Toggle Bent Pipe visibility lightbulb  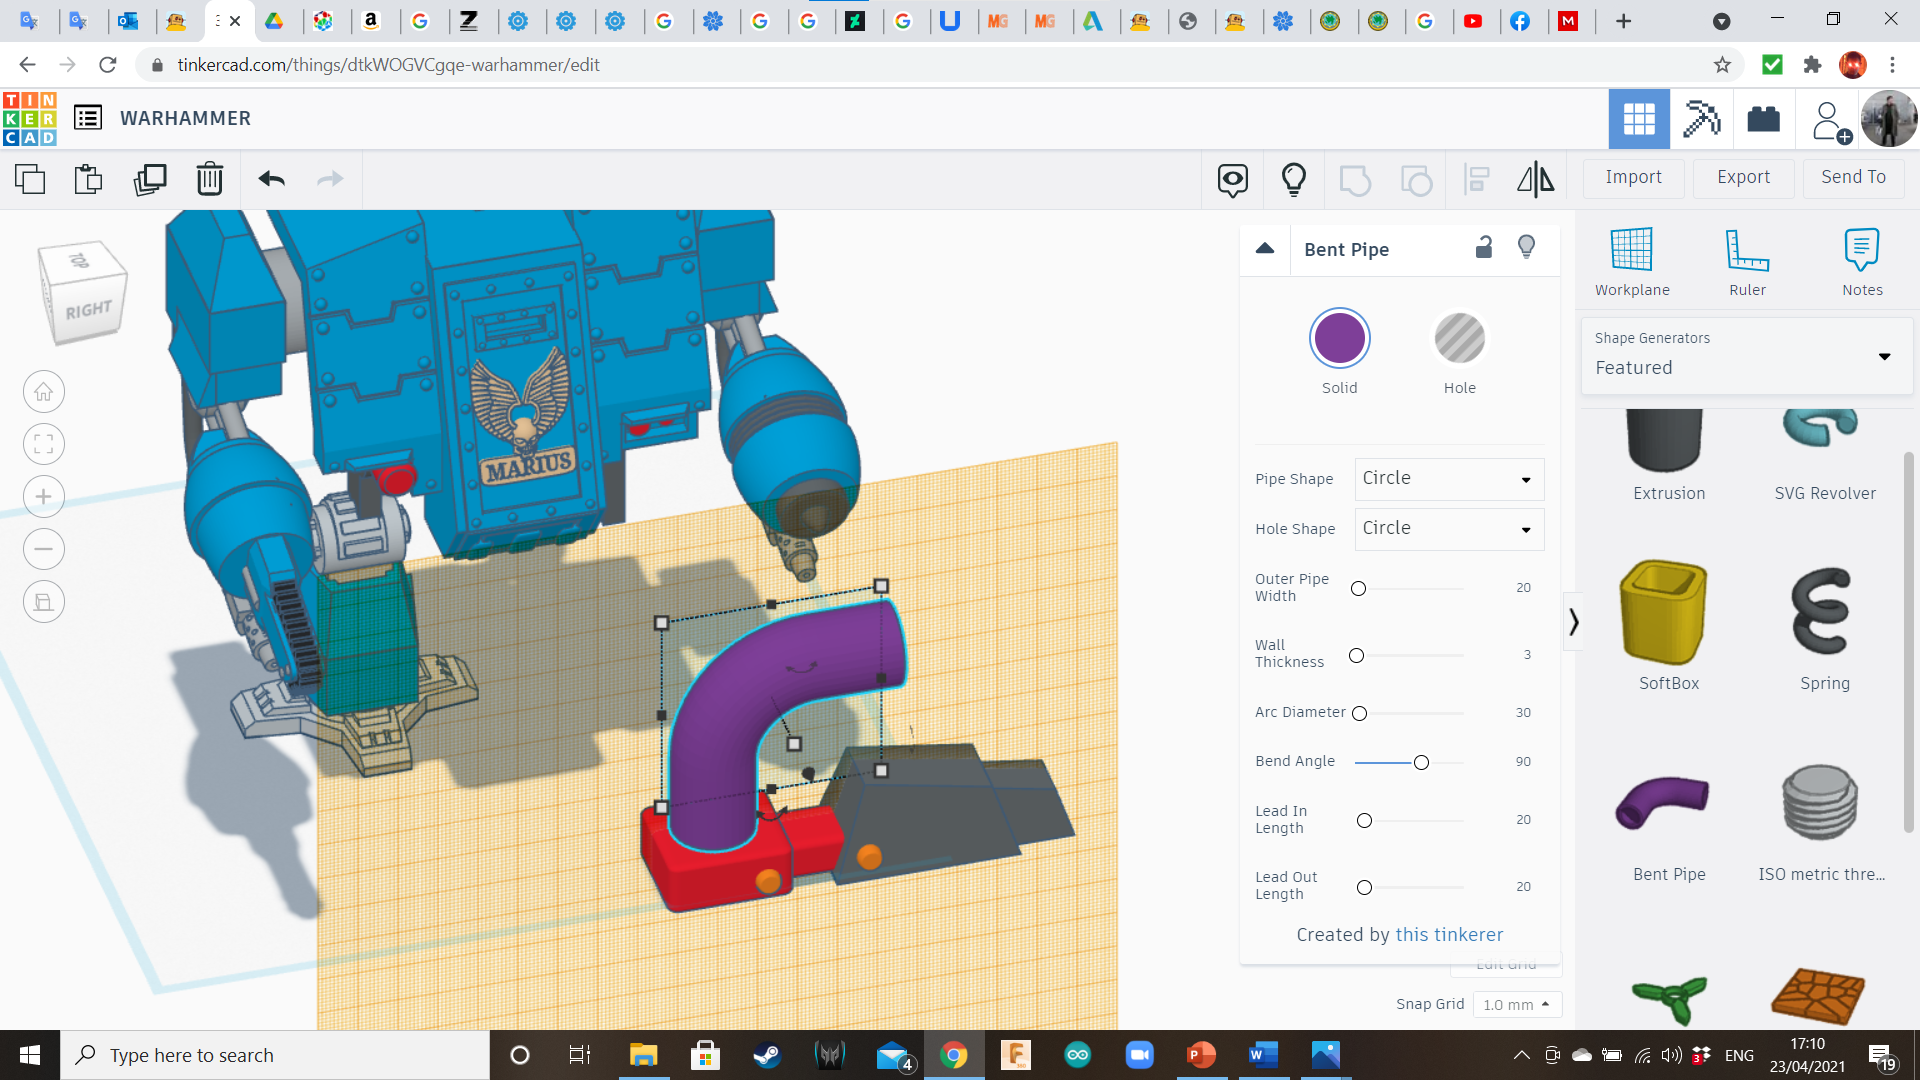1526,248
